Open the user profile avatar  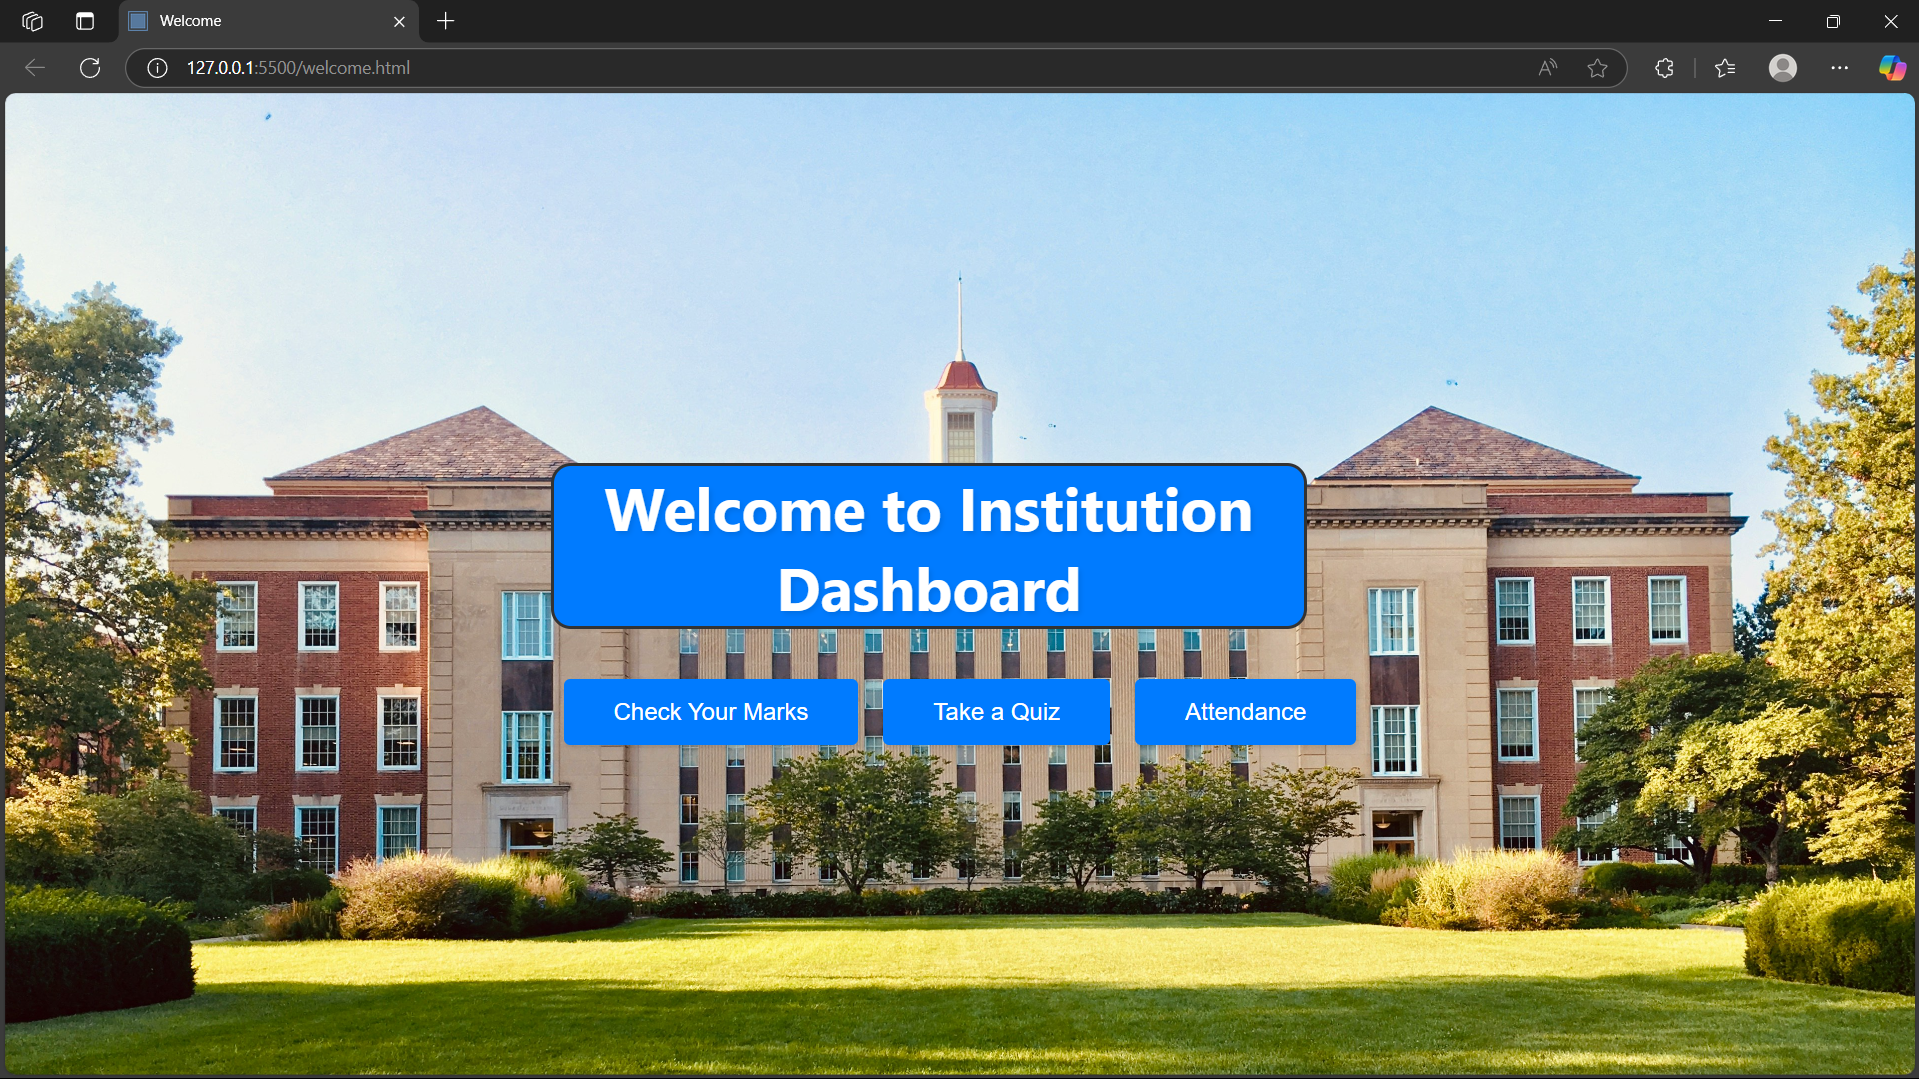click(1782, 68)
